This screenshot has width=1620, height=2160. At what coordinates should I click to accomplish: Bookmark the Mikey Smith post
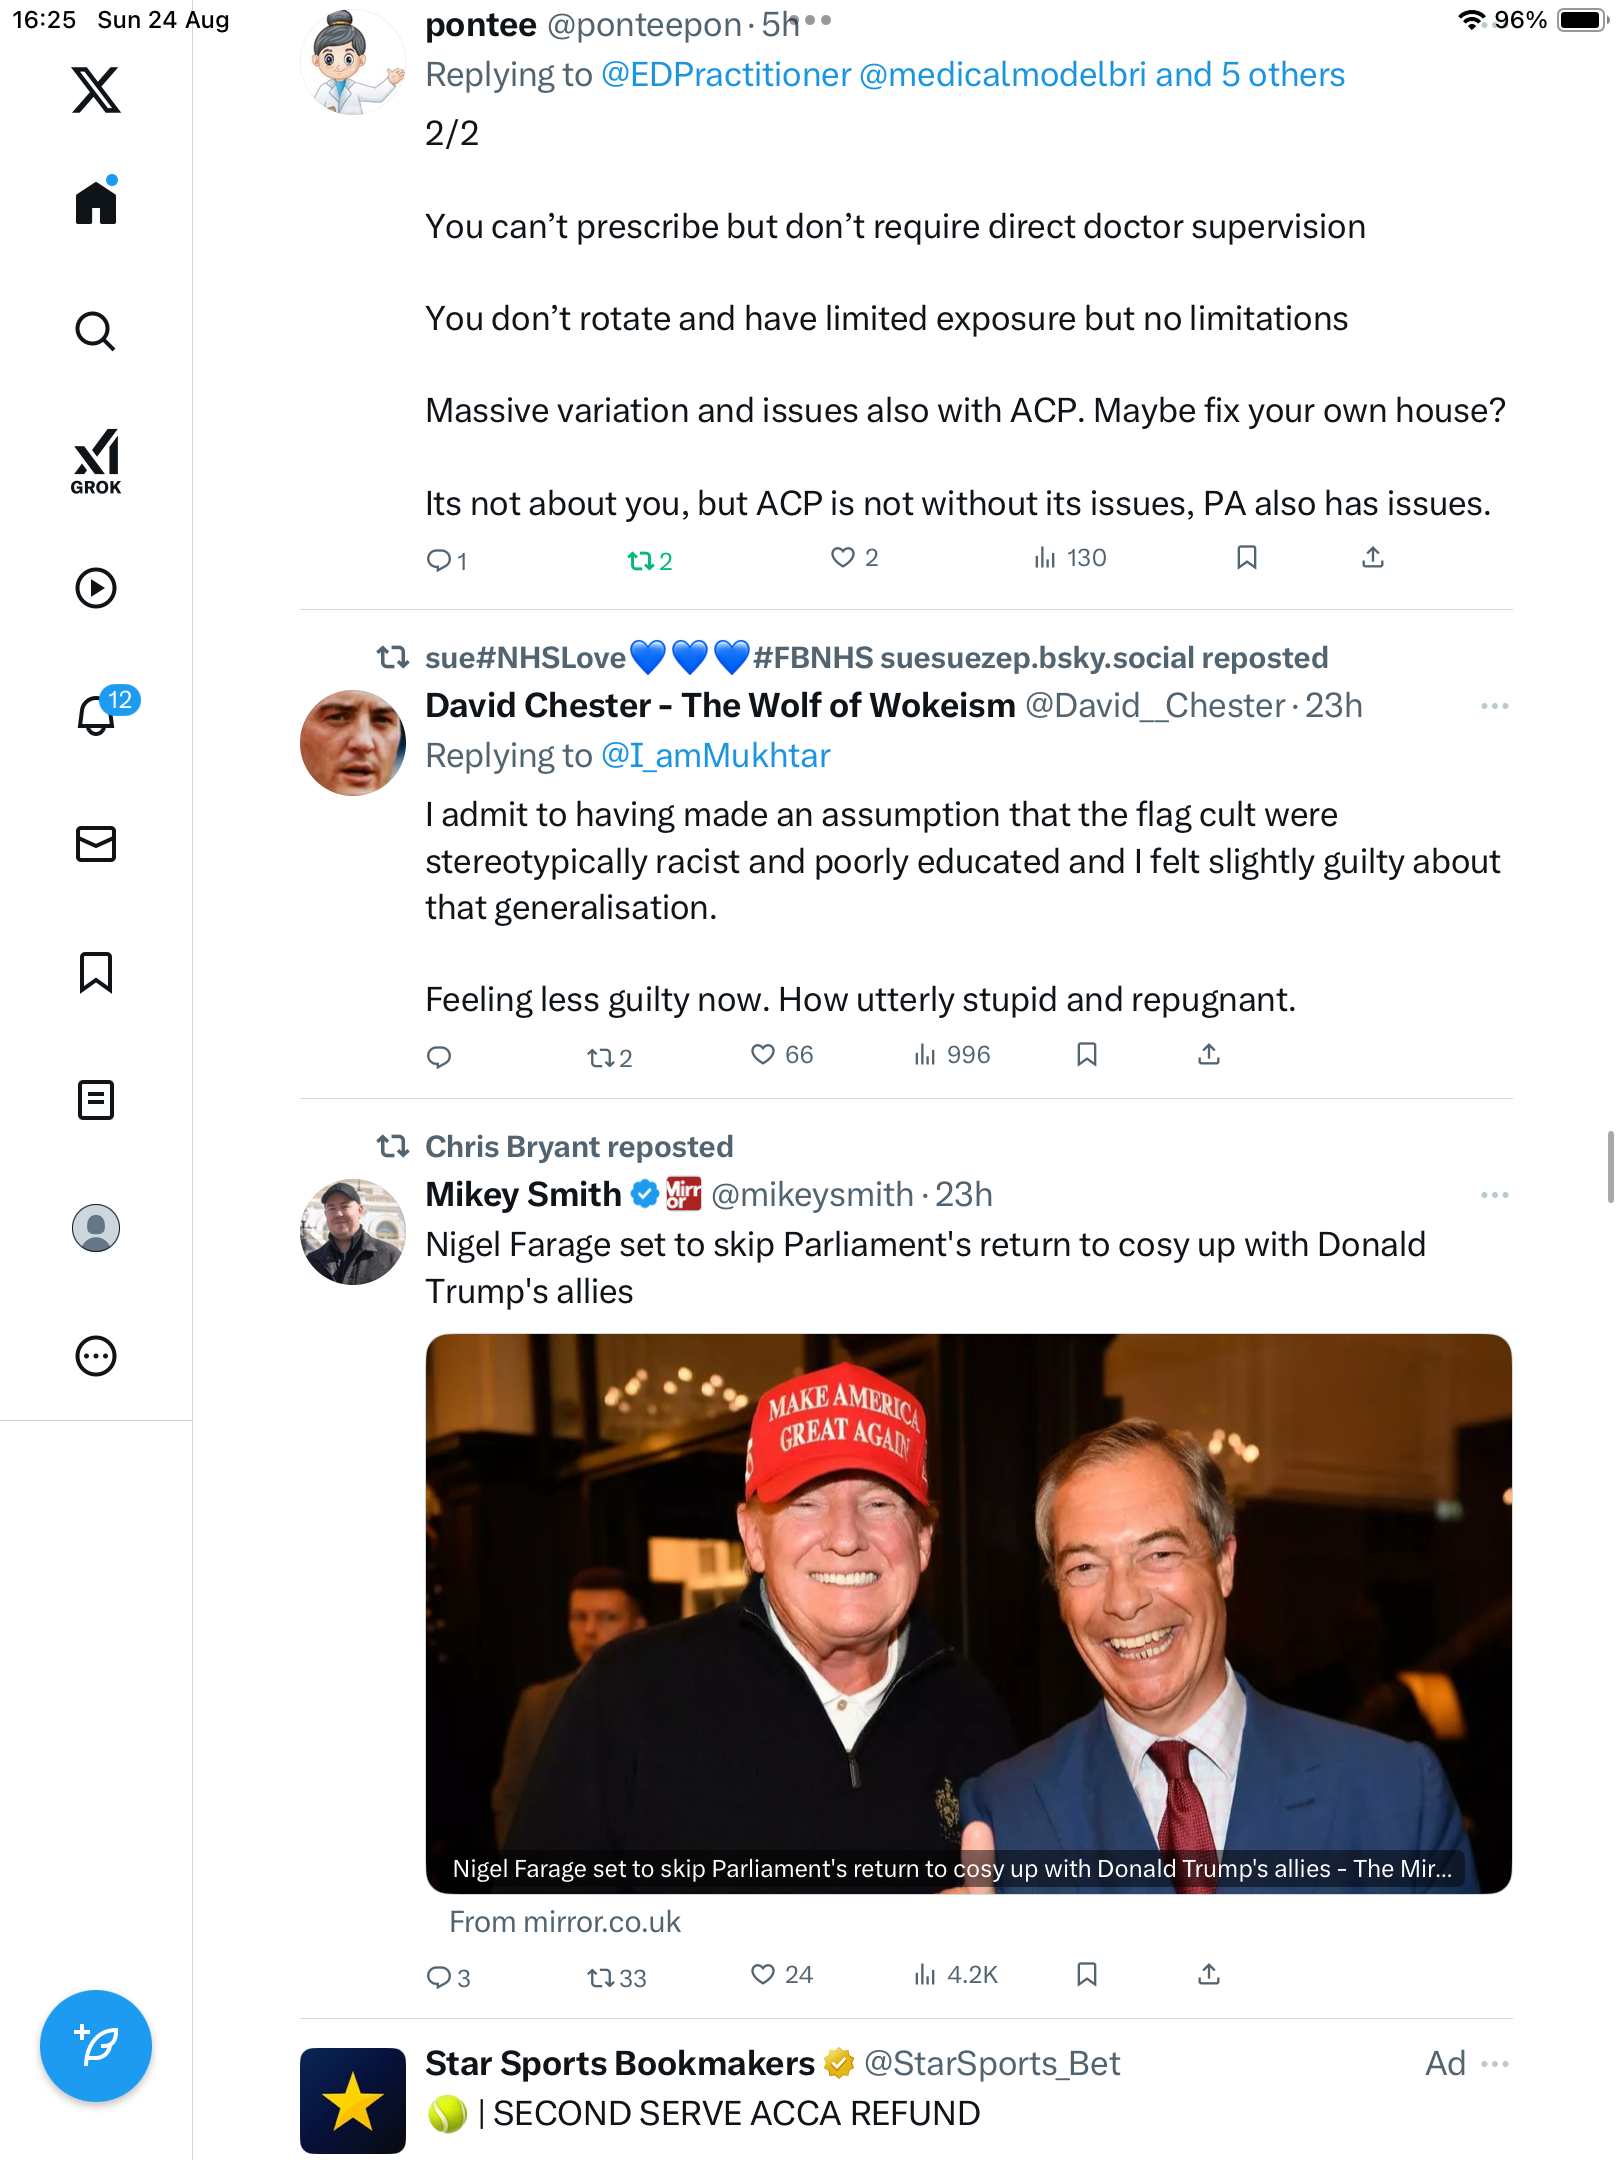coord(1087,1975)
